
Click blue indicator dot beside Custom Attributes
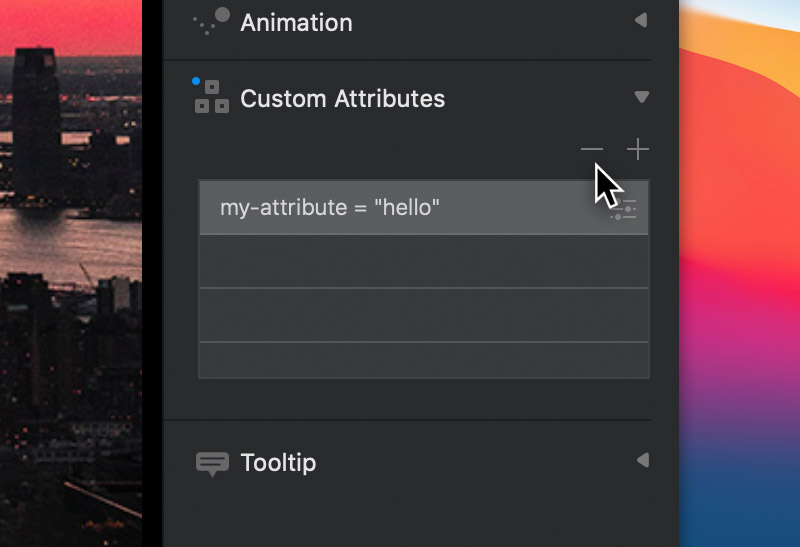pyautogui.click(x=196, y=81)
